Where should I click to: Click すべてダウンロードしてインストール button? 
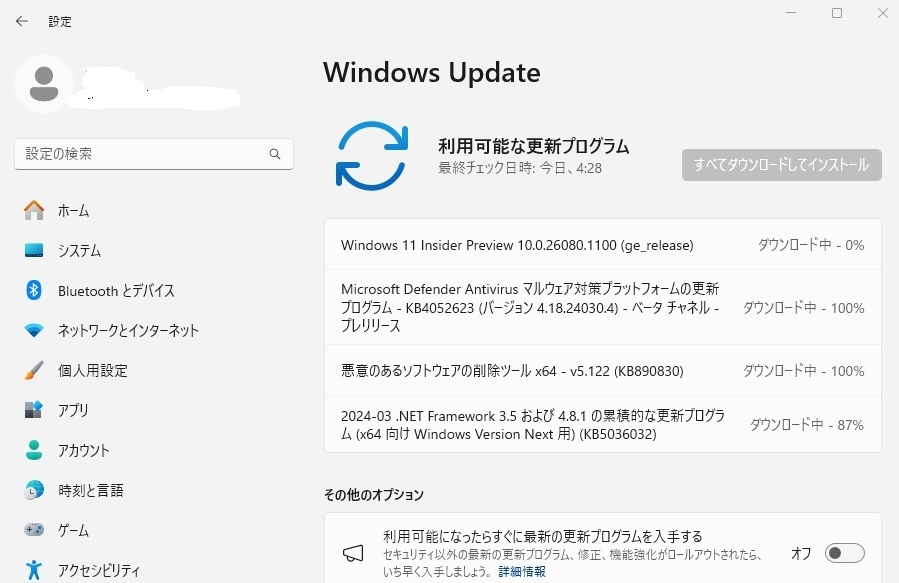(781, 165)
